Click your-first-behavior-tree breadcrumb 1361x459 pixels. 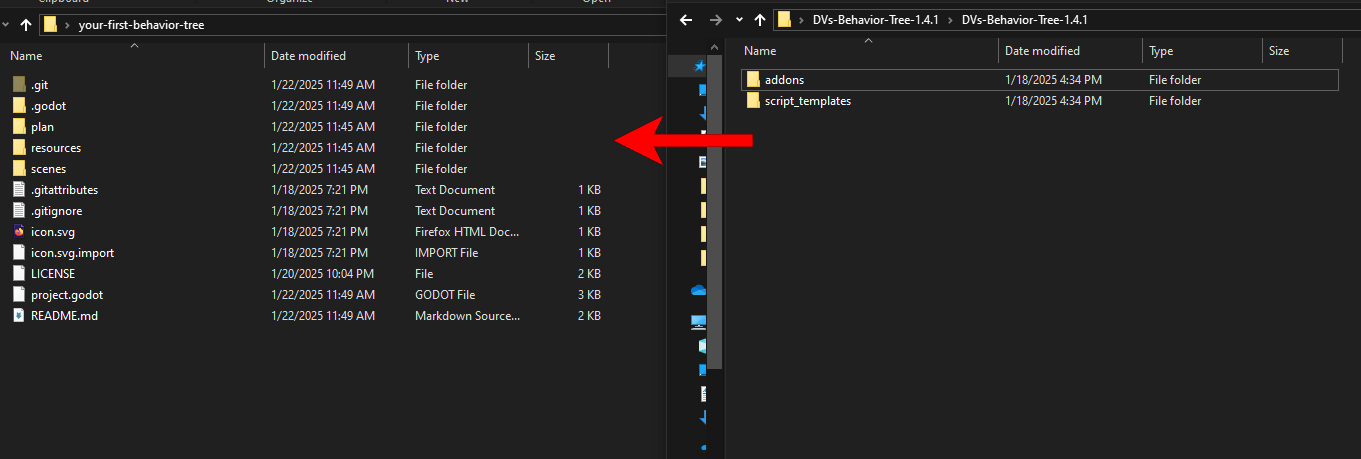tap(141, 24)
